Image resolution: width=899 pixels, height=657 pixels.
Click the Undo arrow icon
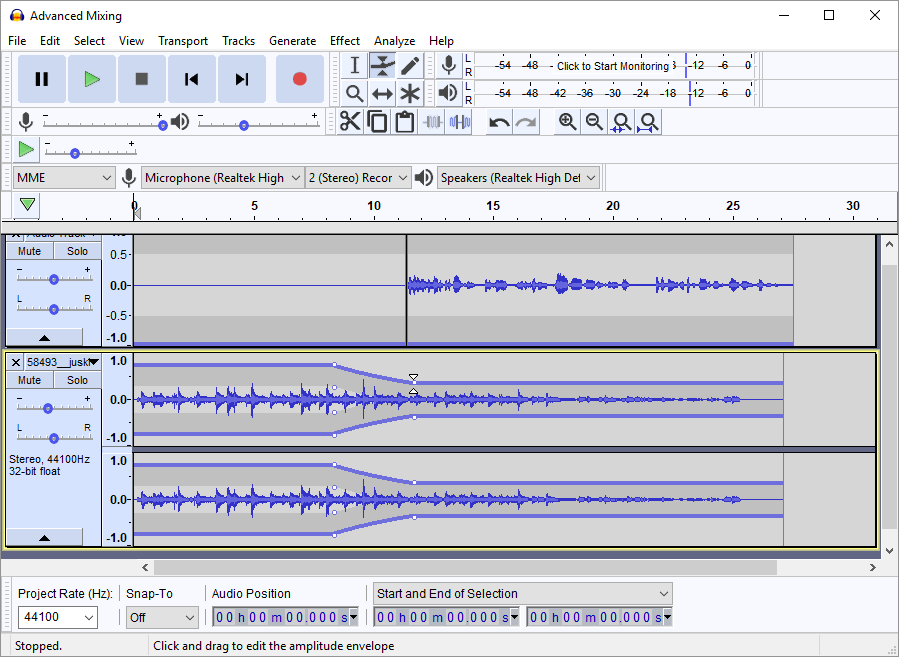(x=498, y=122)
